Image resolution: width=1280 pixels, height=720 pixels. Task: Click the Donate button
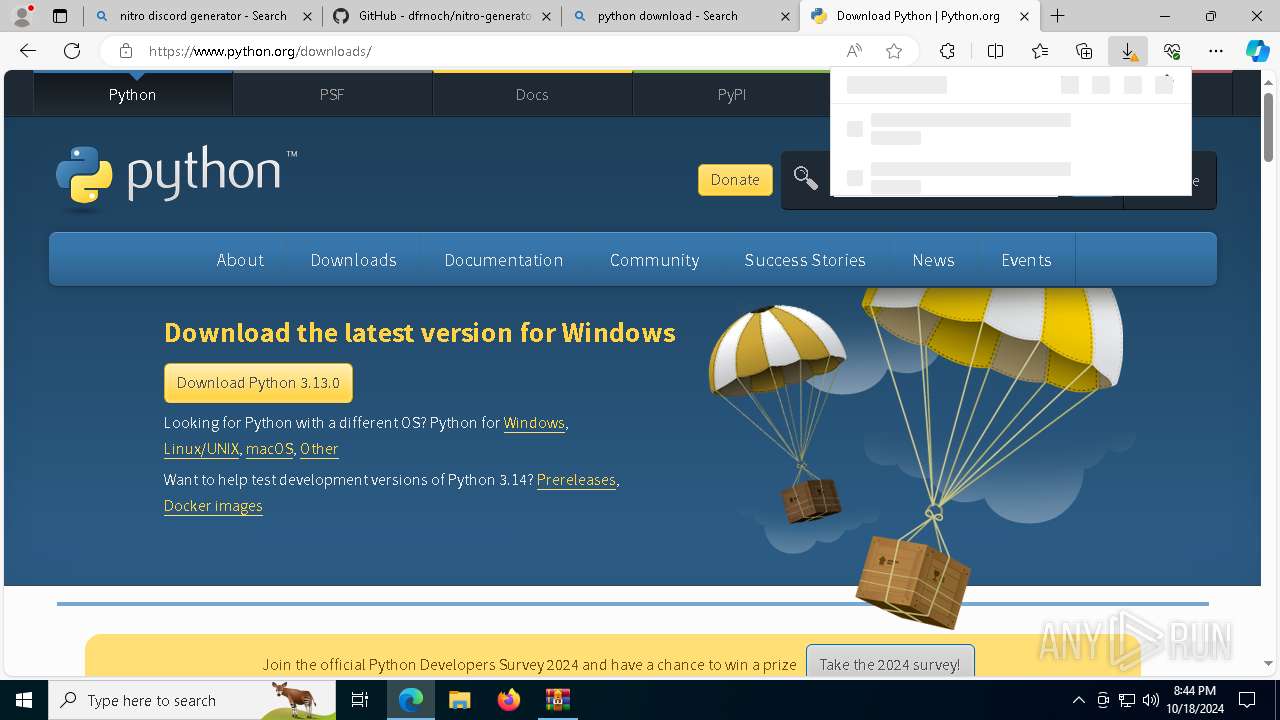click(735, 180)
